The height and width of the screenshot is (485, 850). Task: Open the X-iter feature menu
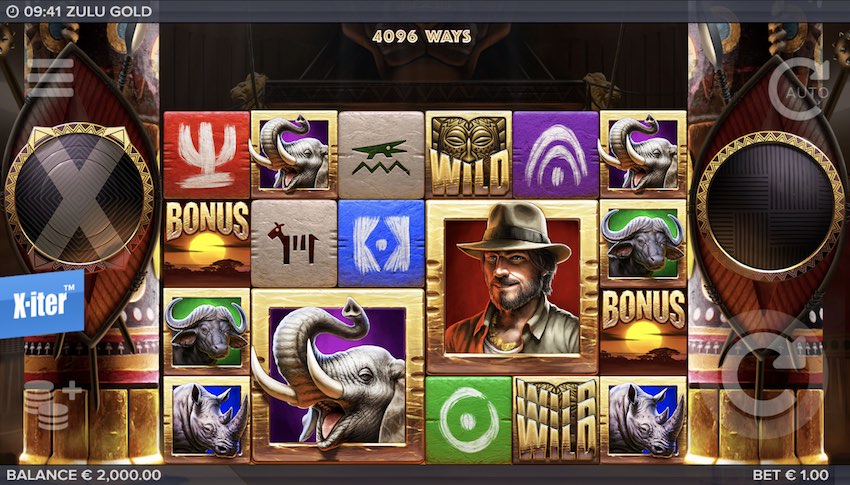click(42, 303)
